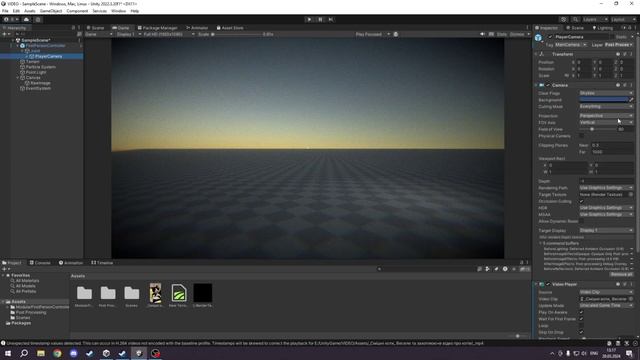Screen dimensions: 640x360
Task: Open the Layout dropdown in top toolbar
Action: pos(623,19)
